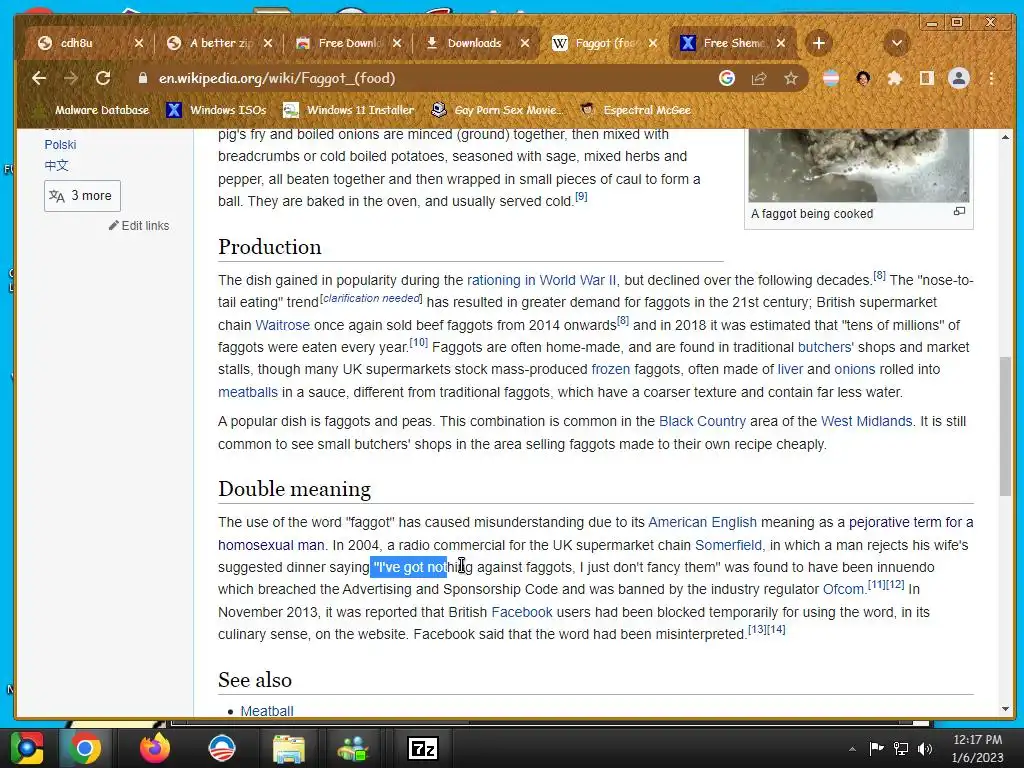
Task: Jump to citation [9]
Action: 581,196
